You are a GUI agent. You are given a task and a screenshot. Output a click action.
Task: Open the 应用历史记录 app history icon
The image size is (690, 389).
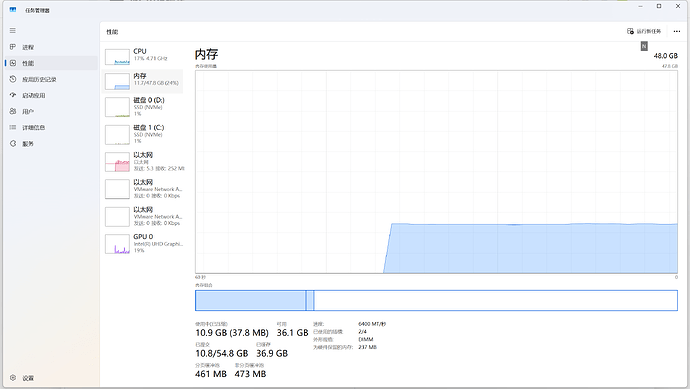(13, 79)
